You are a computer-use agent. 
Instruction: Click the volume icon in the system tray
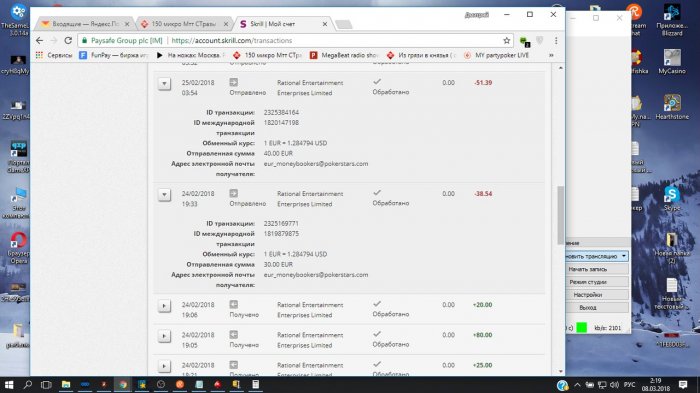coord(614,385)
